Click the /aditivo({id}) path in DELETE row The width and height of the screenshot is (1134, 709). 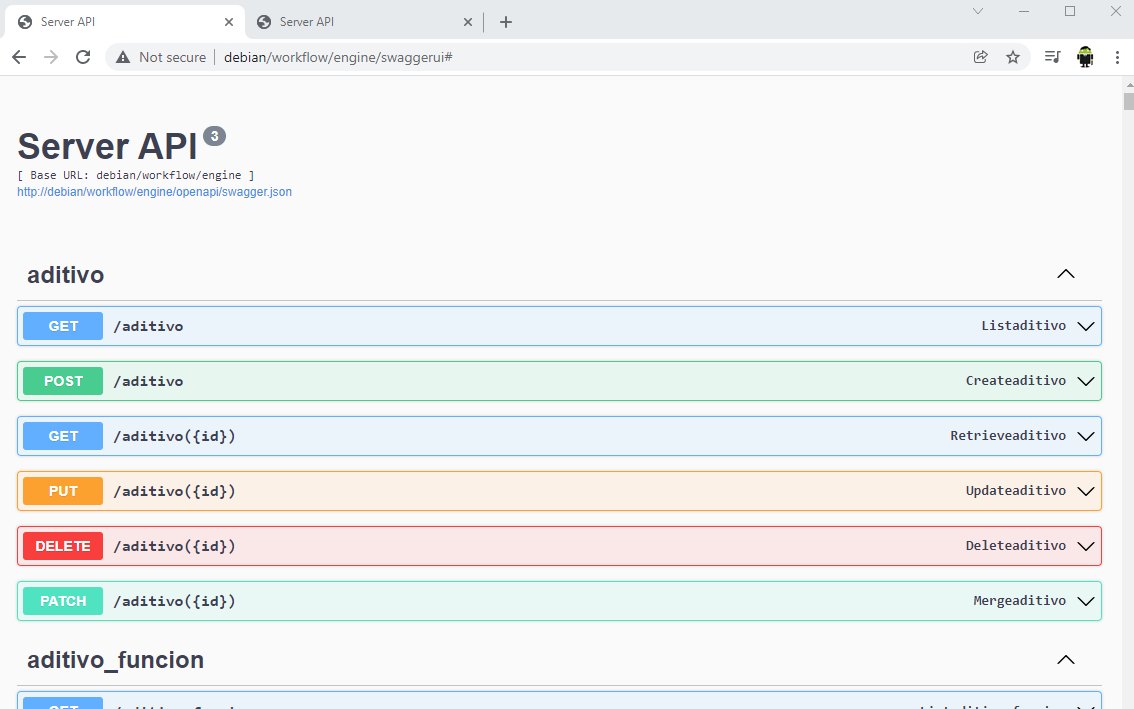174,546
